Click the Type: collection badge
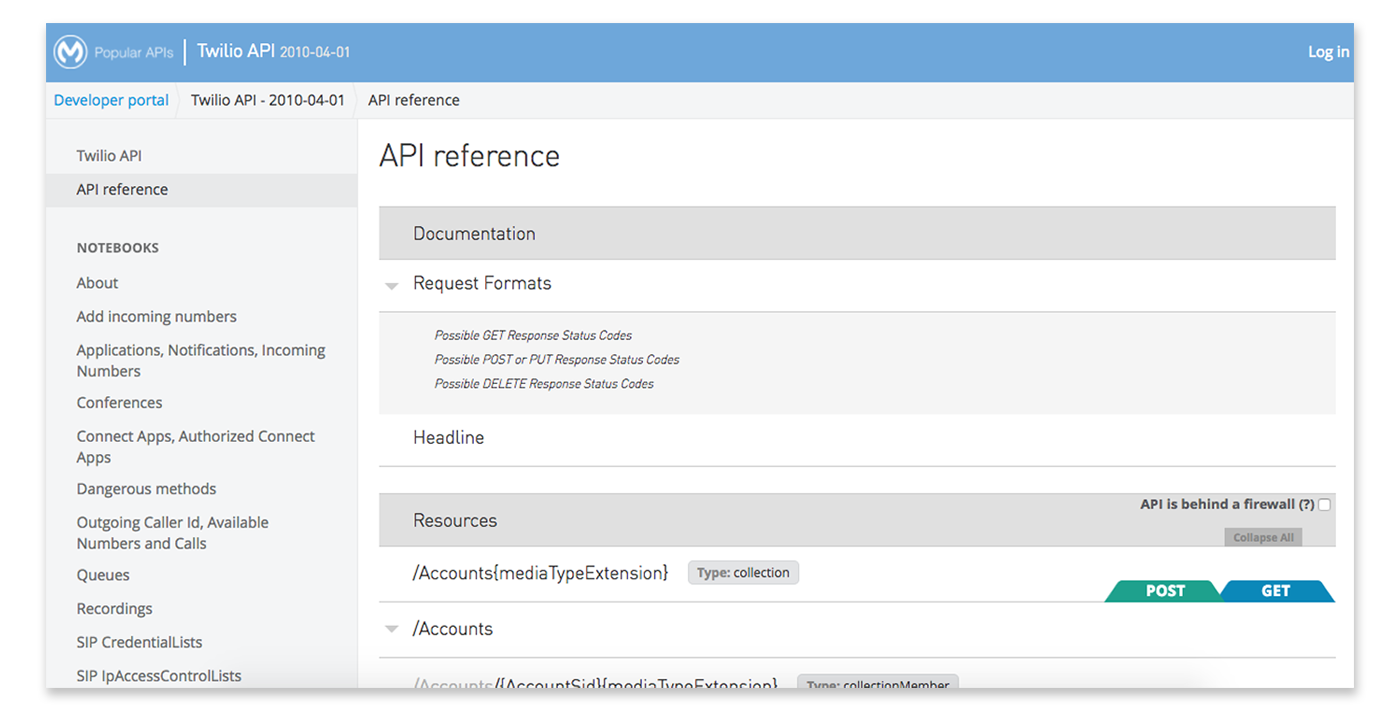The image size is (1400, 711). click(x=743, y=572)
